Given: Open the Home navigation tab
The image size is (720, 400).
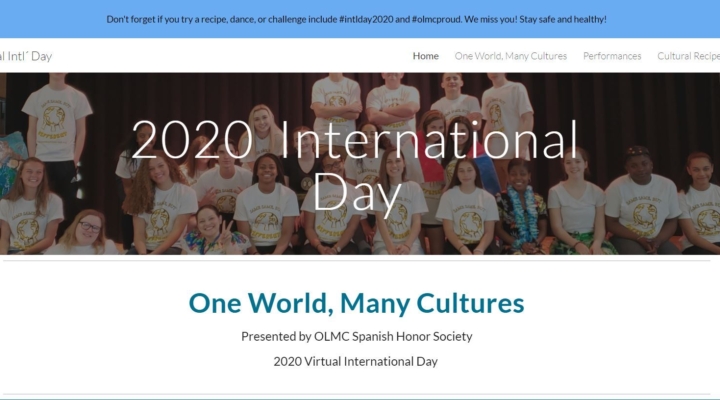Looking at the screenshot, I should (x=425, y=56).
